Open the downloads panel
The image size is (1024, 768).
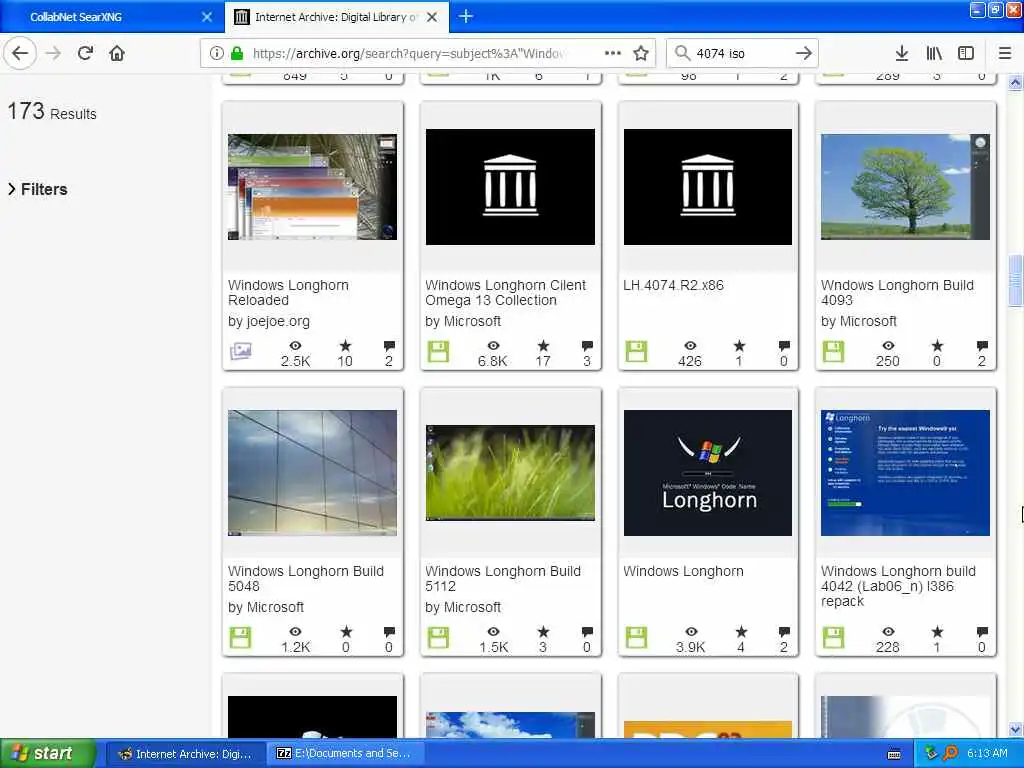pos(902,53)
